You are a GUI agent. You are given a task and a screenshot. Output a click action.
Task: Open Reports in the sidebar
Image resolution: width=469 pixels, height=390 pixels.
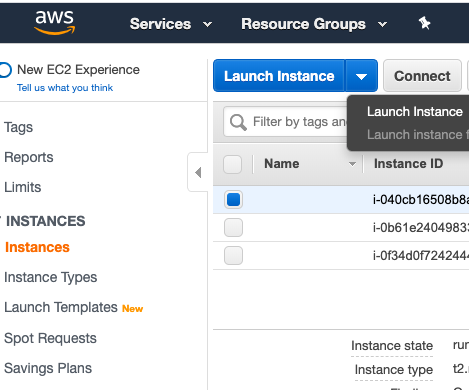click(x=29, y=157)
